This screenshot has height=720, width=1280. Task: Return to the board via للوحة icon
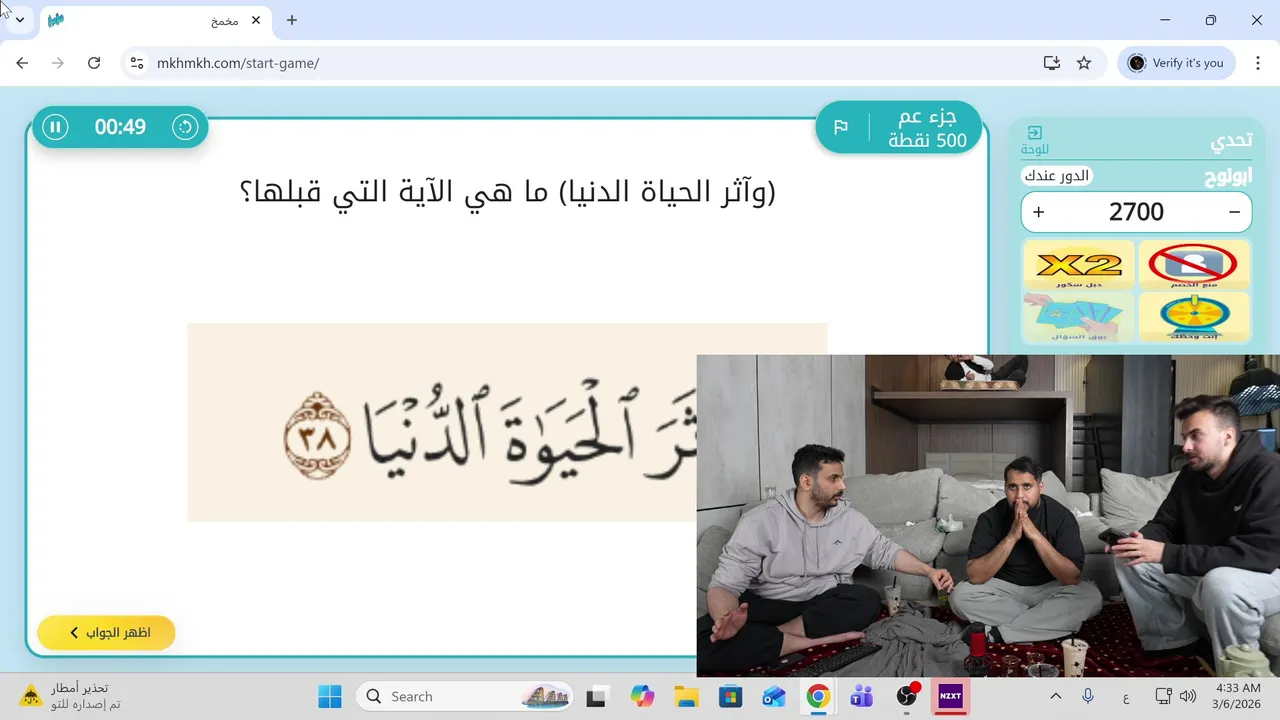(x=1035, y=140)
